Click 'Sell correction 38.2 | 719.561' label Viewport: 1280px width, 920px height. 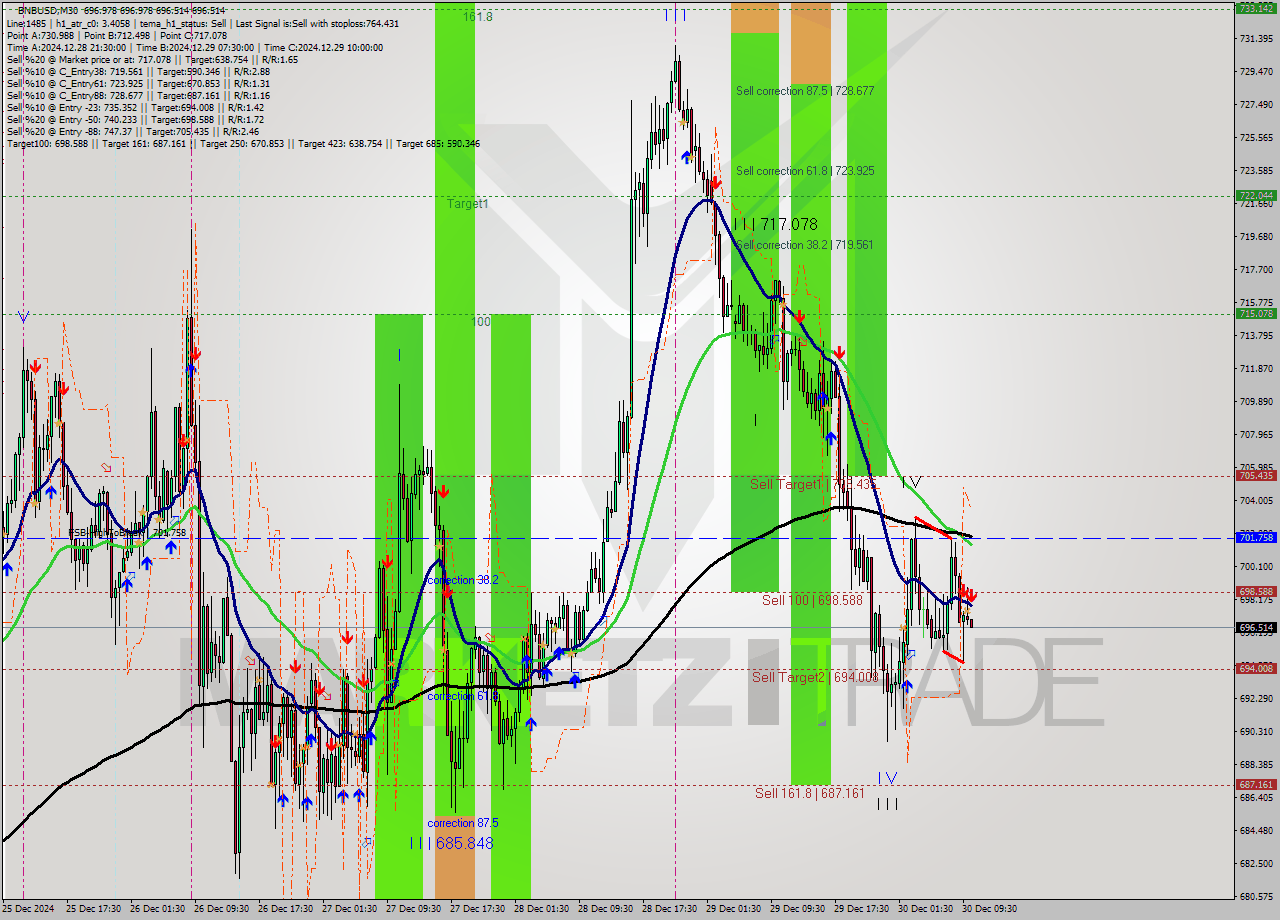(805, 245)
